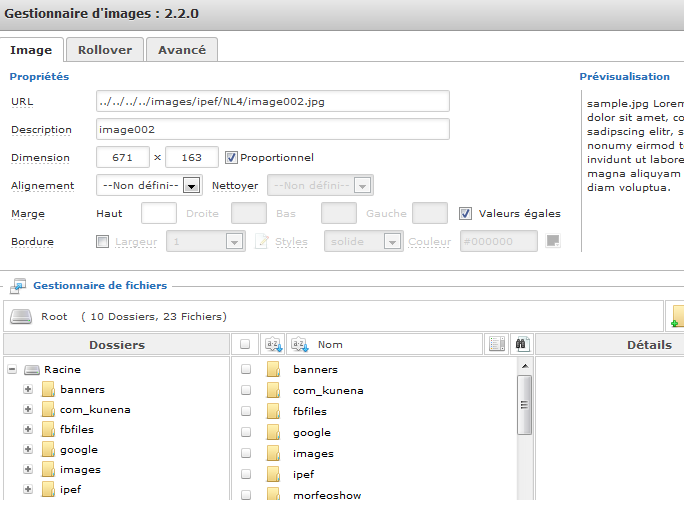This screenshot has height=518, width=691.
Task: Expand the google folder in tree
Action: coord(28,449)
